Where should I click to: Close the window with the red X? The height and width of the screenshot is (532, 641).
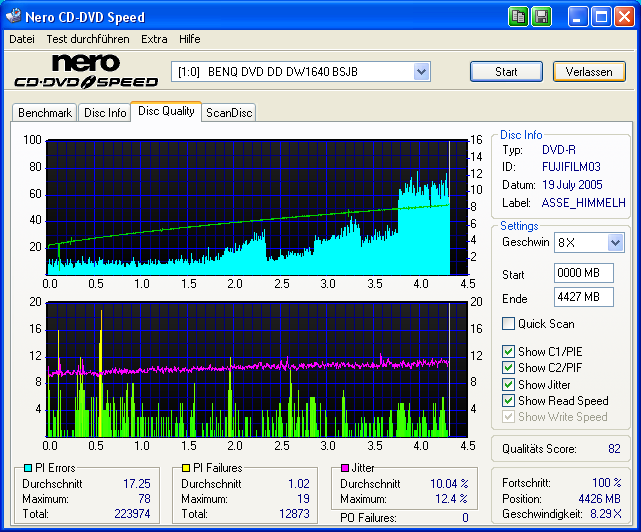pos(625,17)
